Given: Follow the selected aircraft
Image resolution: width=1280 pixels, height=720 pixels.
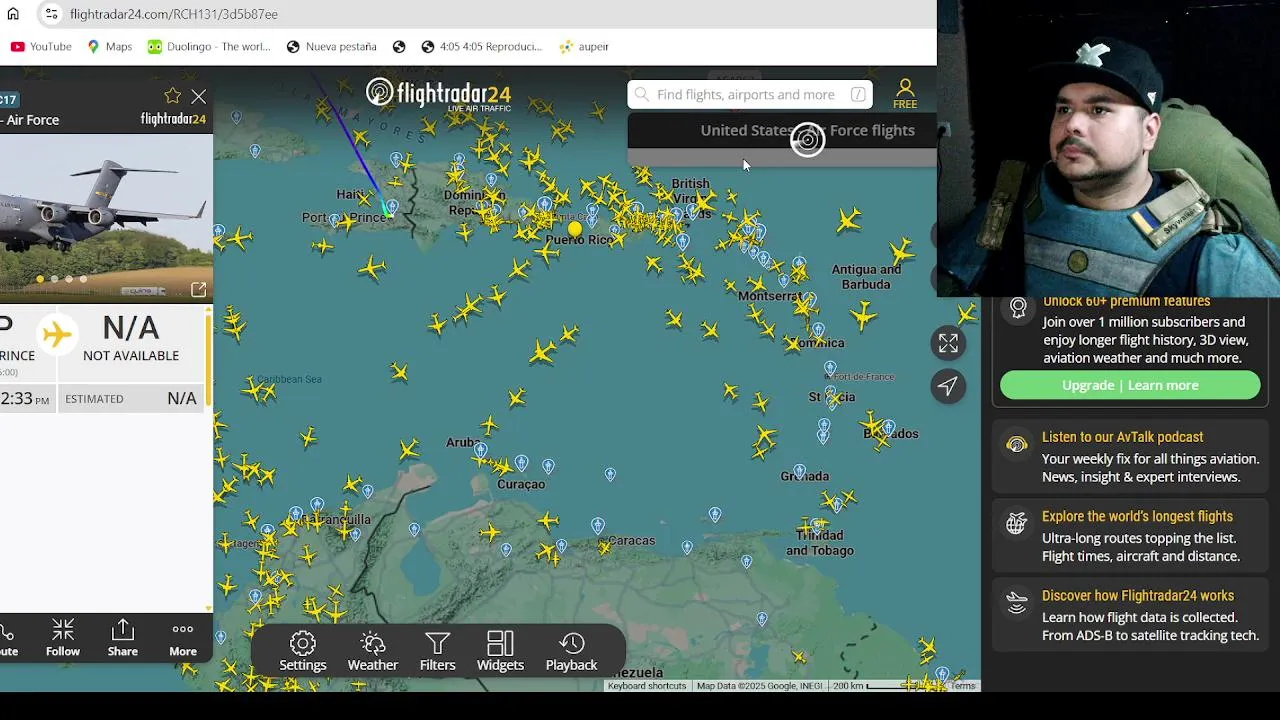Looking at the screenshot, I should tap(62, 638).
